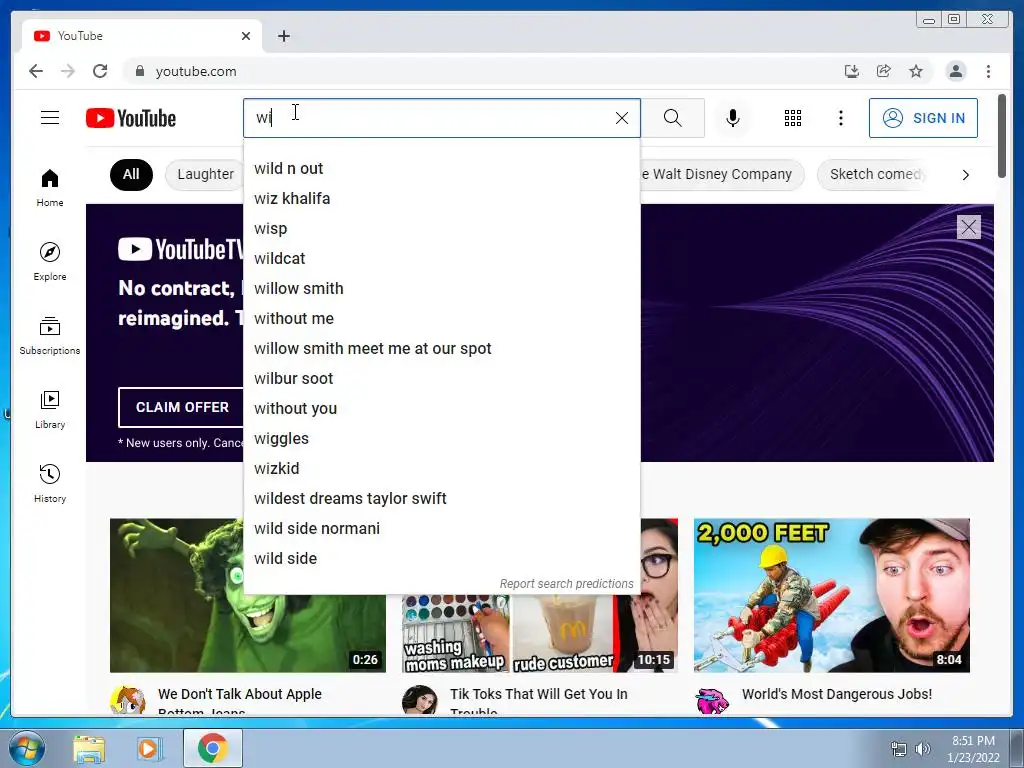Bookmark this page with star
The width and height of the screenshot is (1024, 768).
tap(916, 71)
